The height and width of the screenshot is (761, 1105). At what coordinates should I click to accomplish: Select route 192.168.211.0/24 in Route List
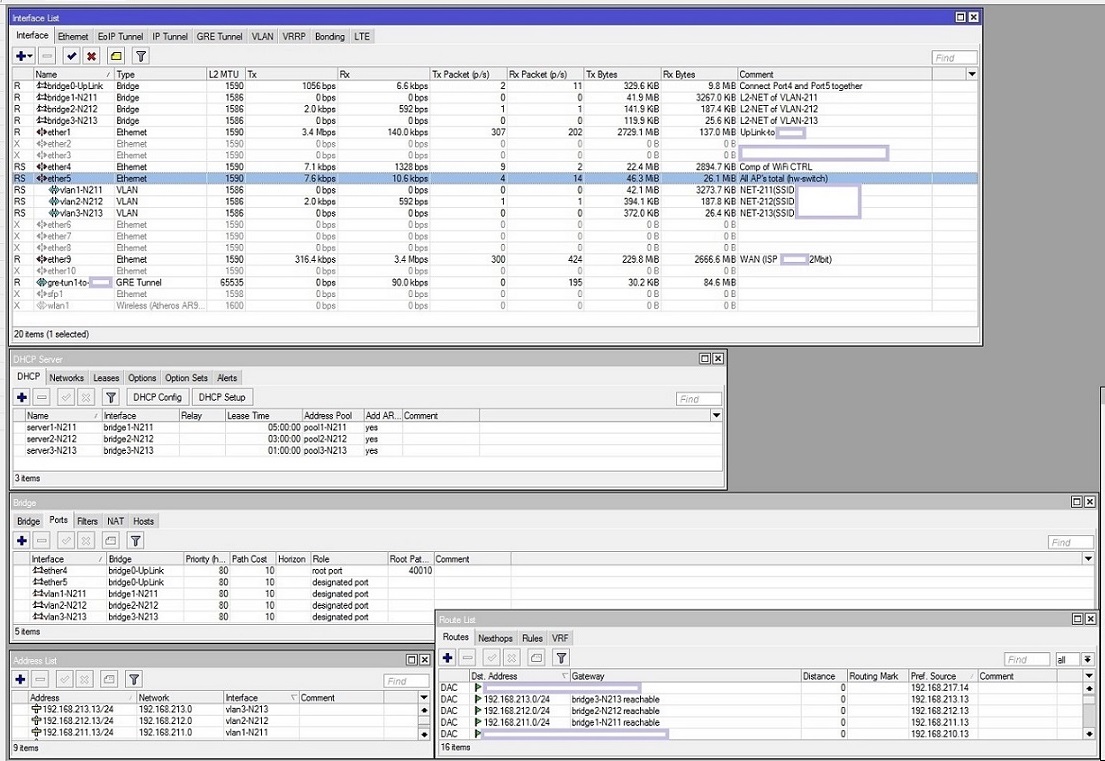761,722
